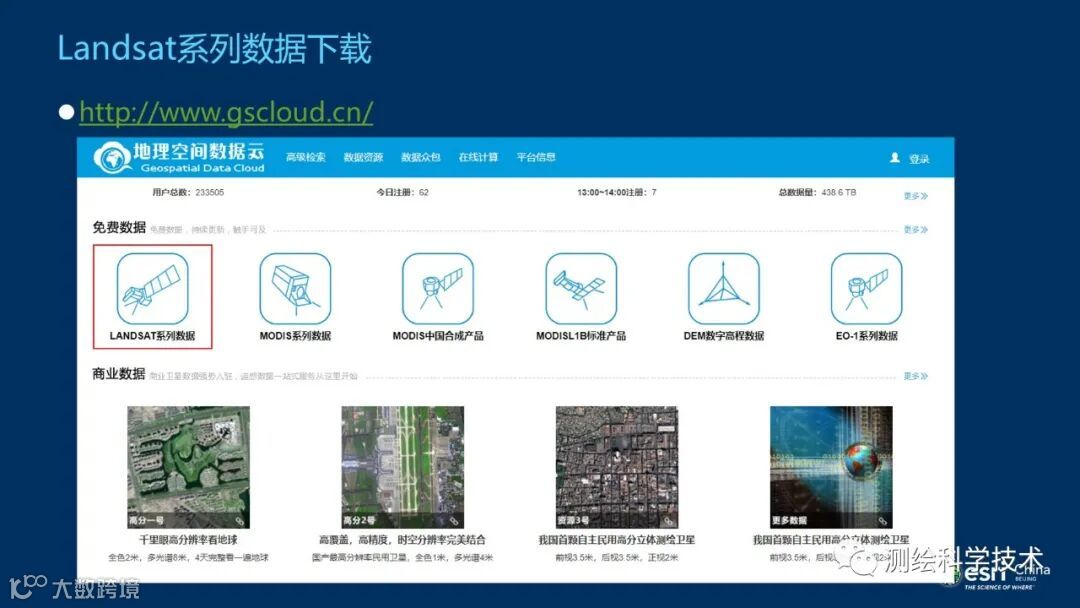1080x608 pixels.
Task: Select the MODIS series satellite icon
Action: pos(295,289)
